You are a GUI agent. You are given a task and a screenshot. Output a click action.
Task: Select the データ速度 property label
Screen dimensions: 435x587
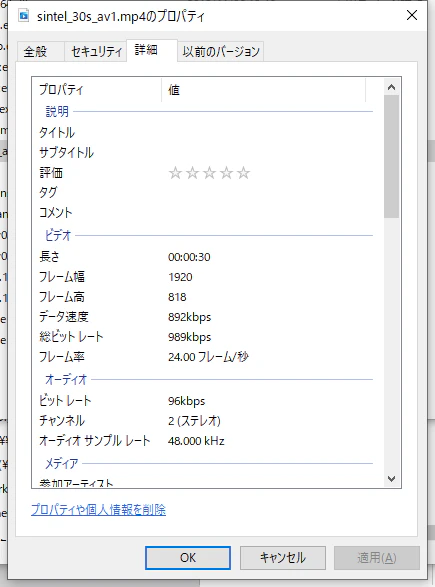[x=64, y=317]
